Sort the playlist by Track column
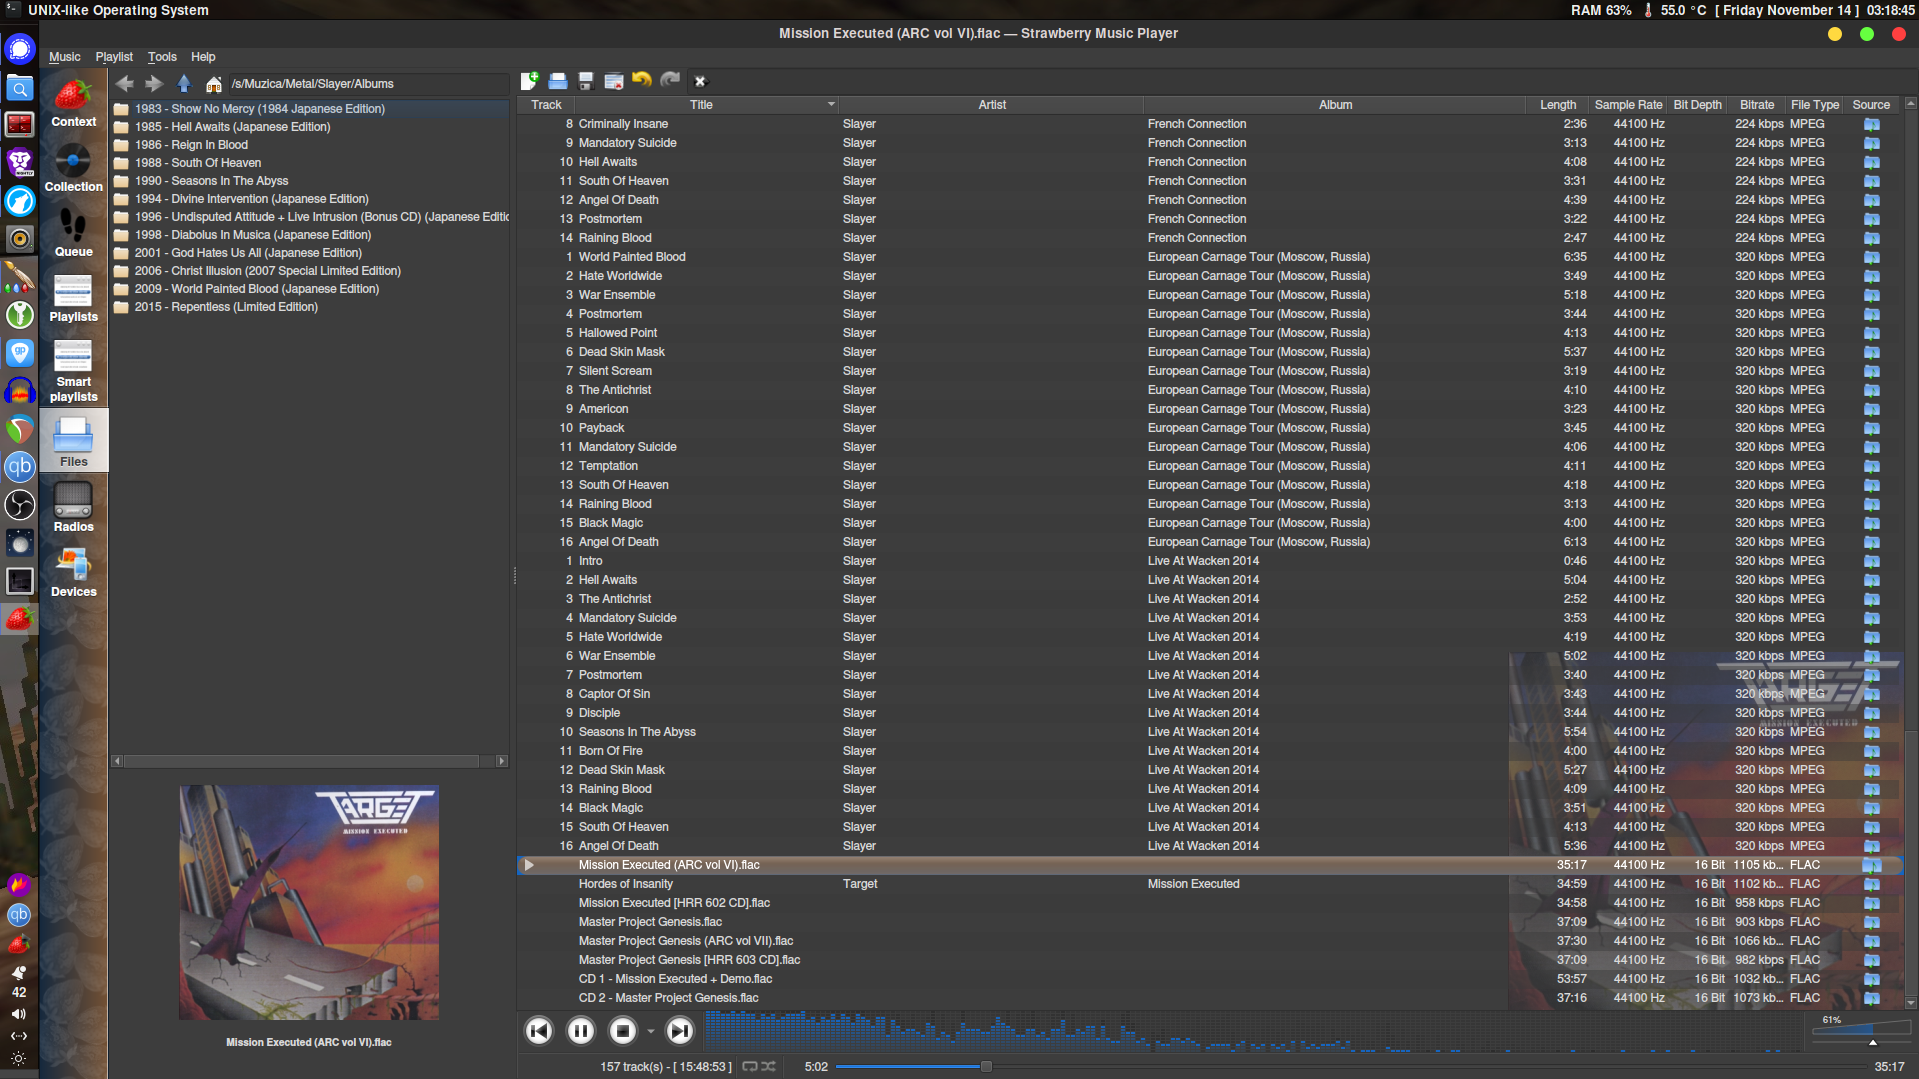Image resolution: width=1919 pixels, height=1079 pixels. pos(546,105)
